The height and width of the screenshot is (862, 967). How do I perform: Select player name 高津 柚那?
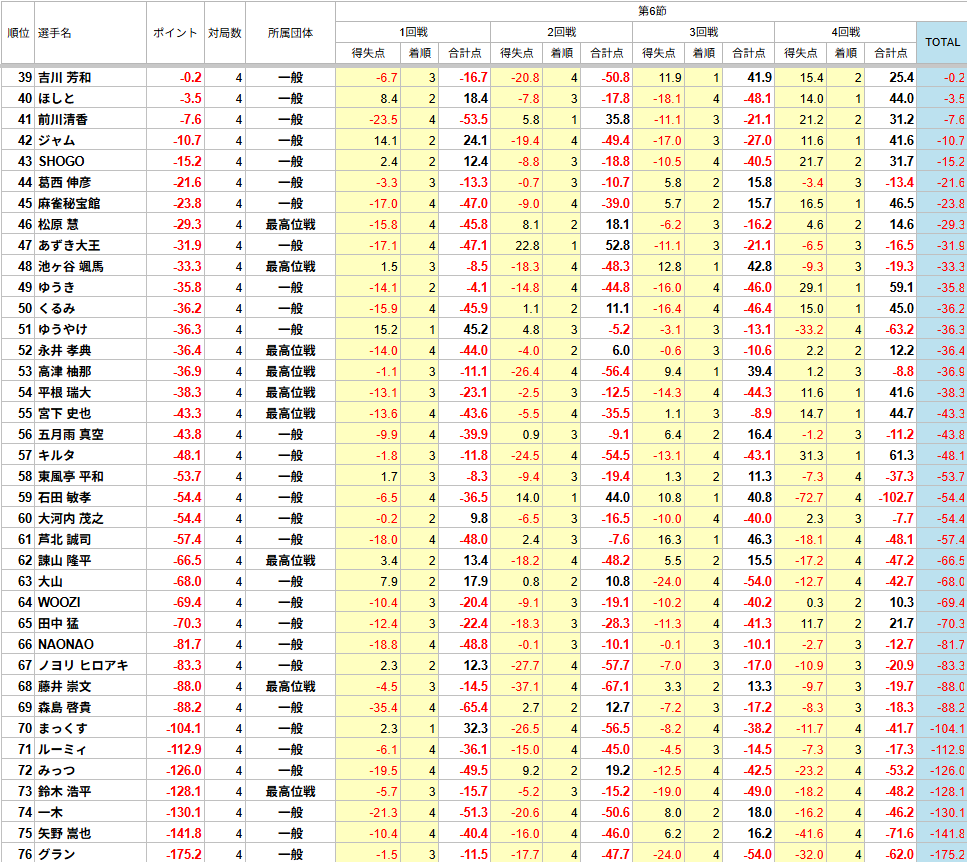click(x=65, y=371)
